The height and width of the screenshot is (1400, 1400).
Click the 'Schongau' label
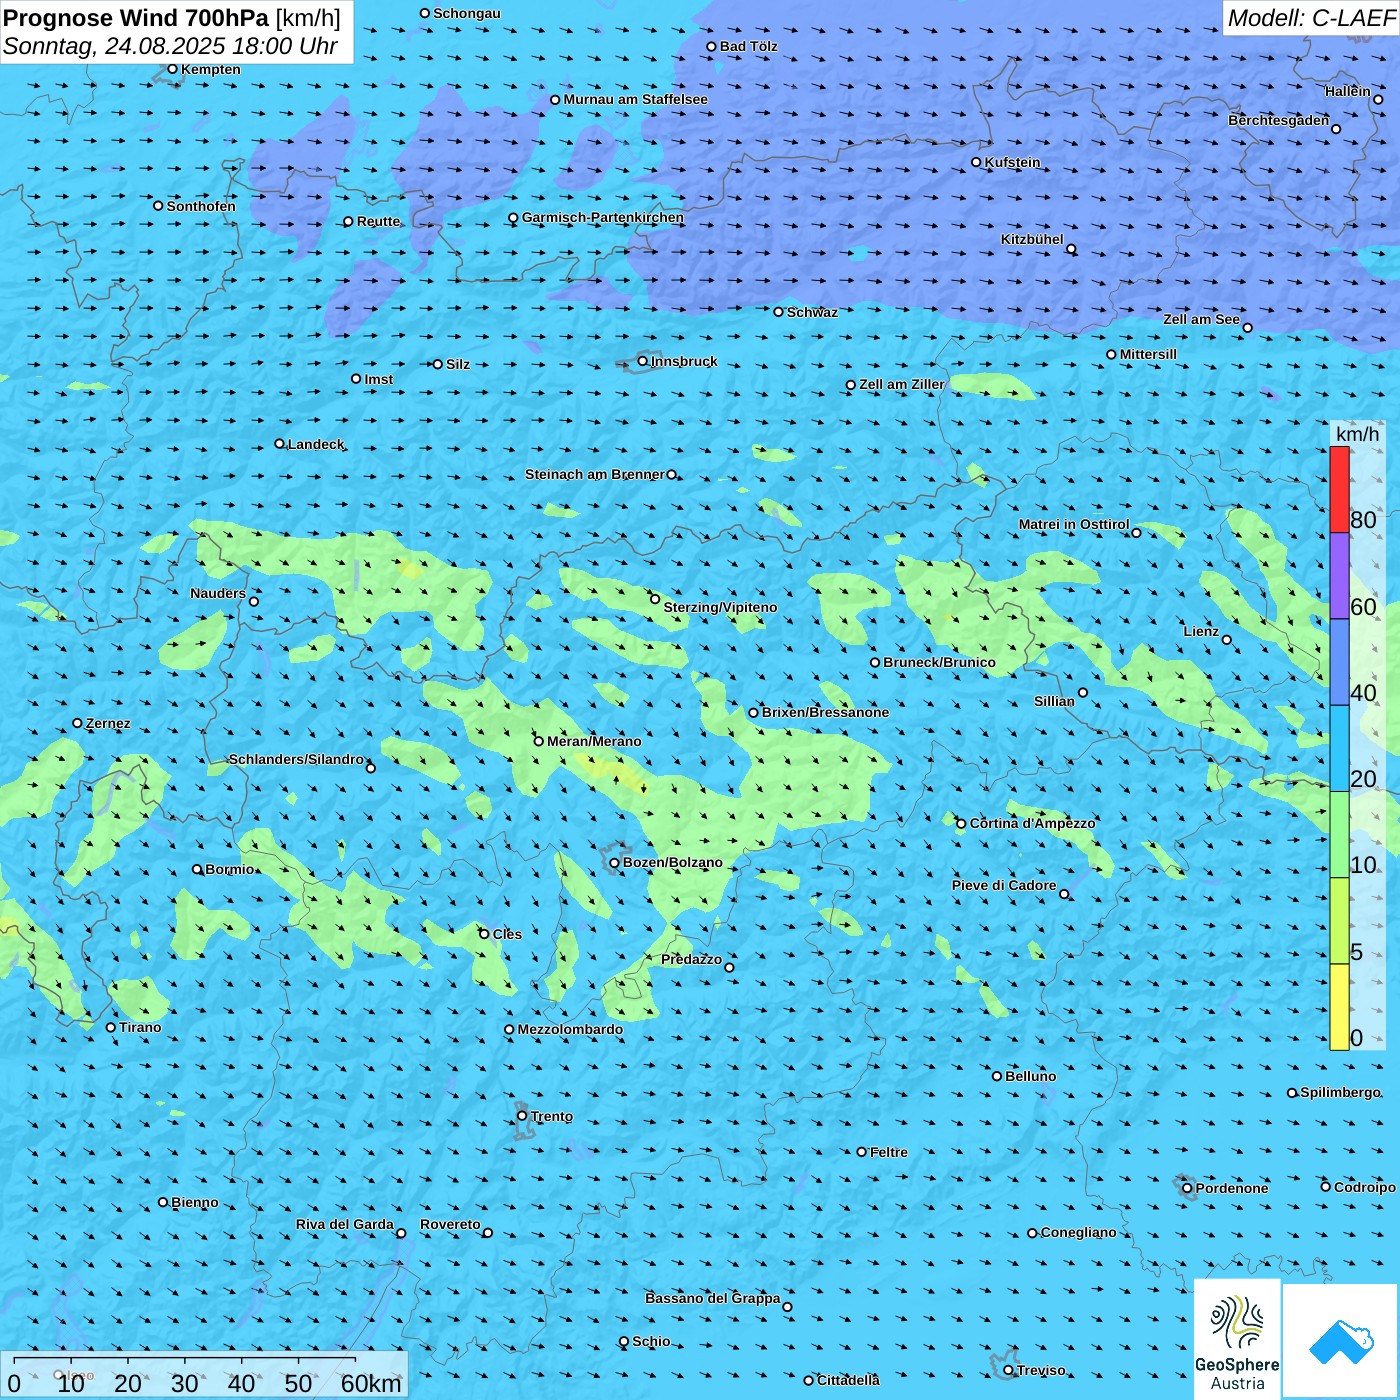click(467, 13)
